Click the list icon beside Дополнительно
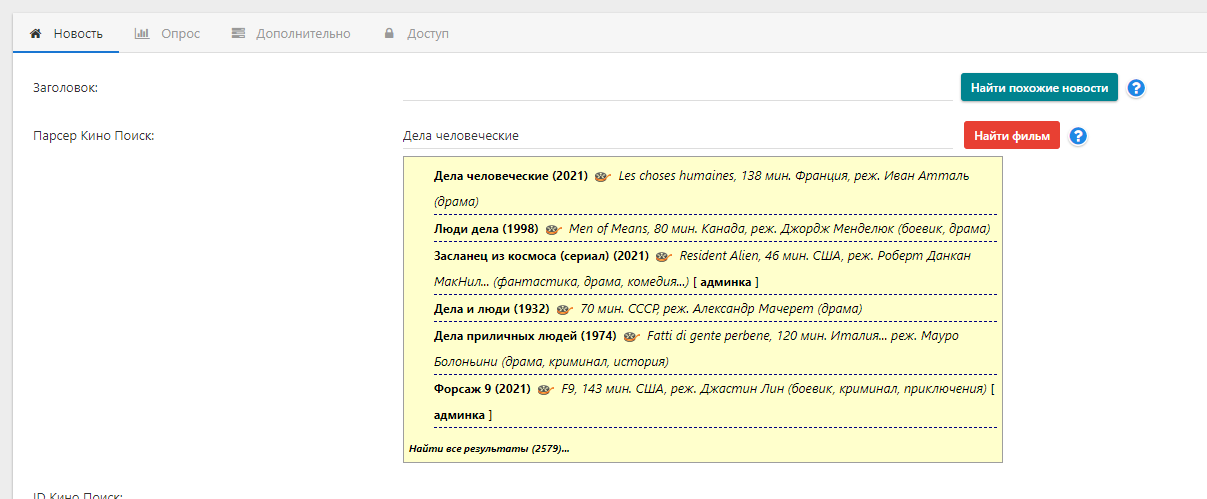This screenshot has width=1207, height=499. click(238, 34)
